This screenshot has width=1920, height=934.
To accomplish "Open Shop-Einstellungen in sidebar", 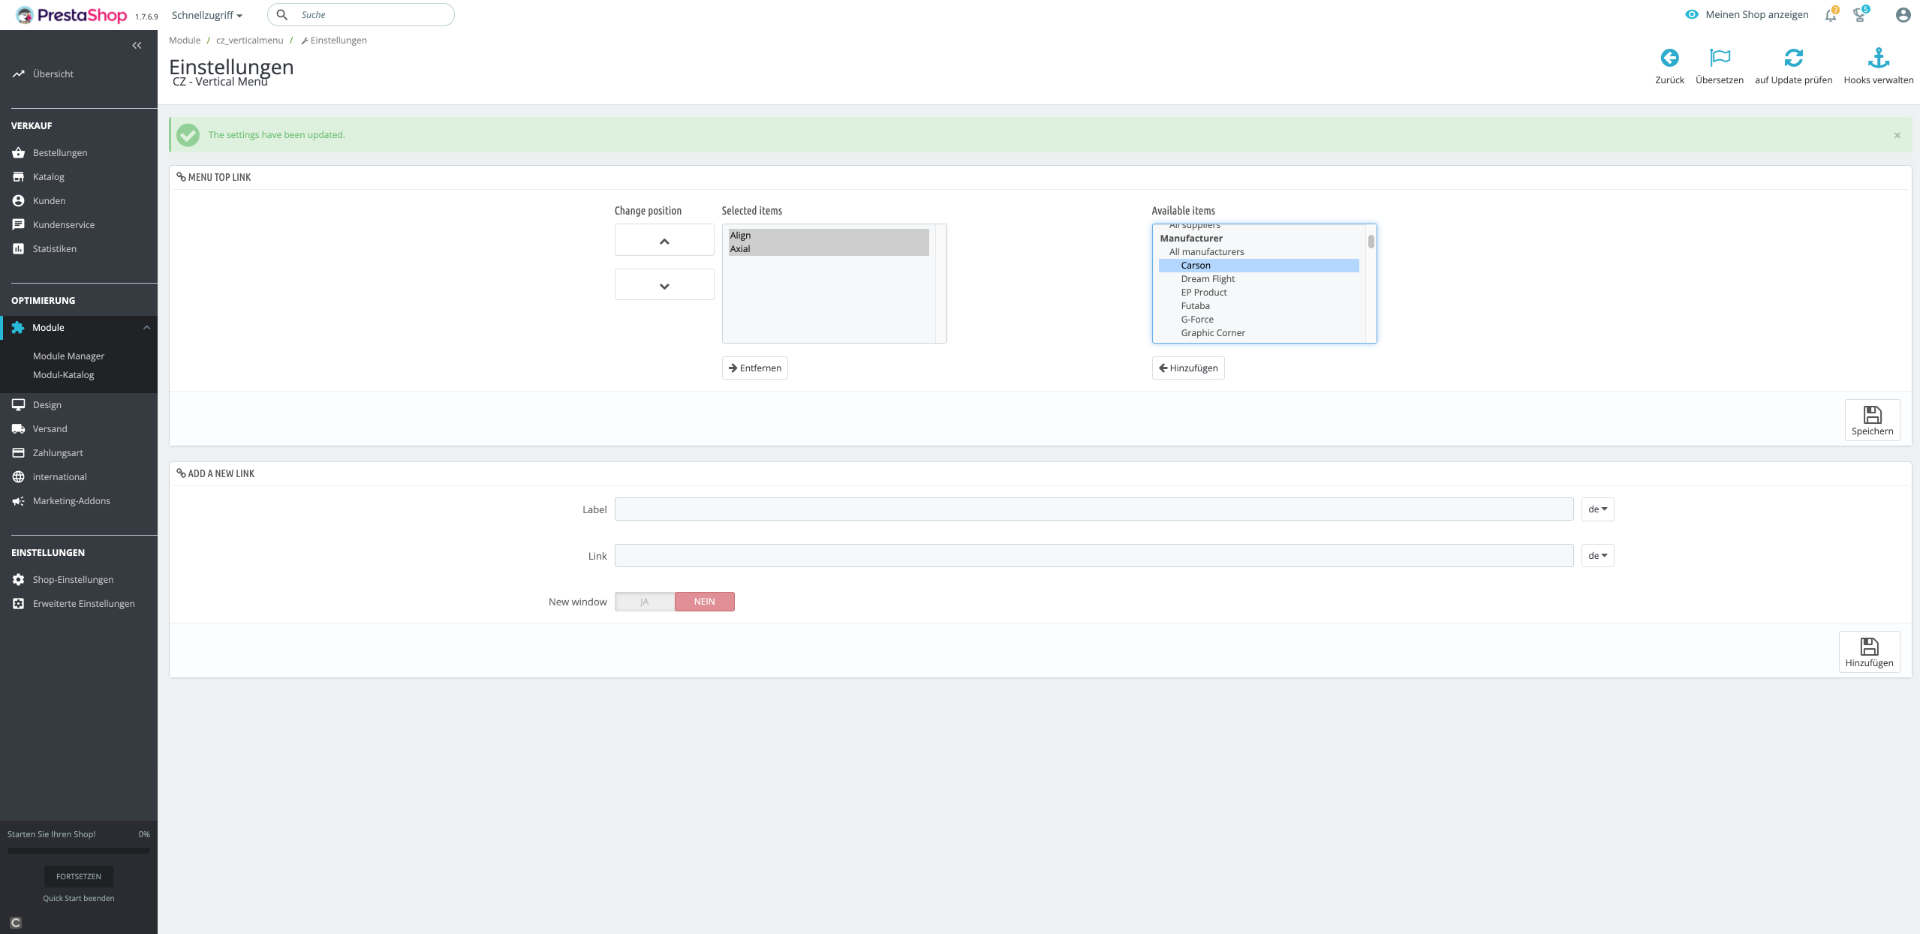I will click(x=73, y=580).
